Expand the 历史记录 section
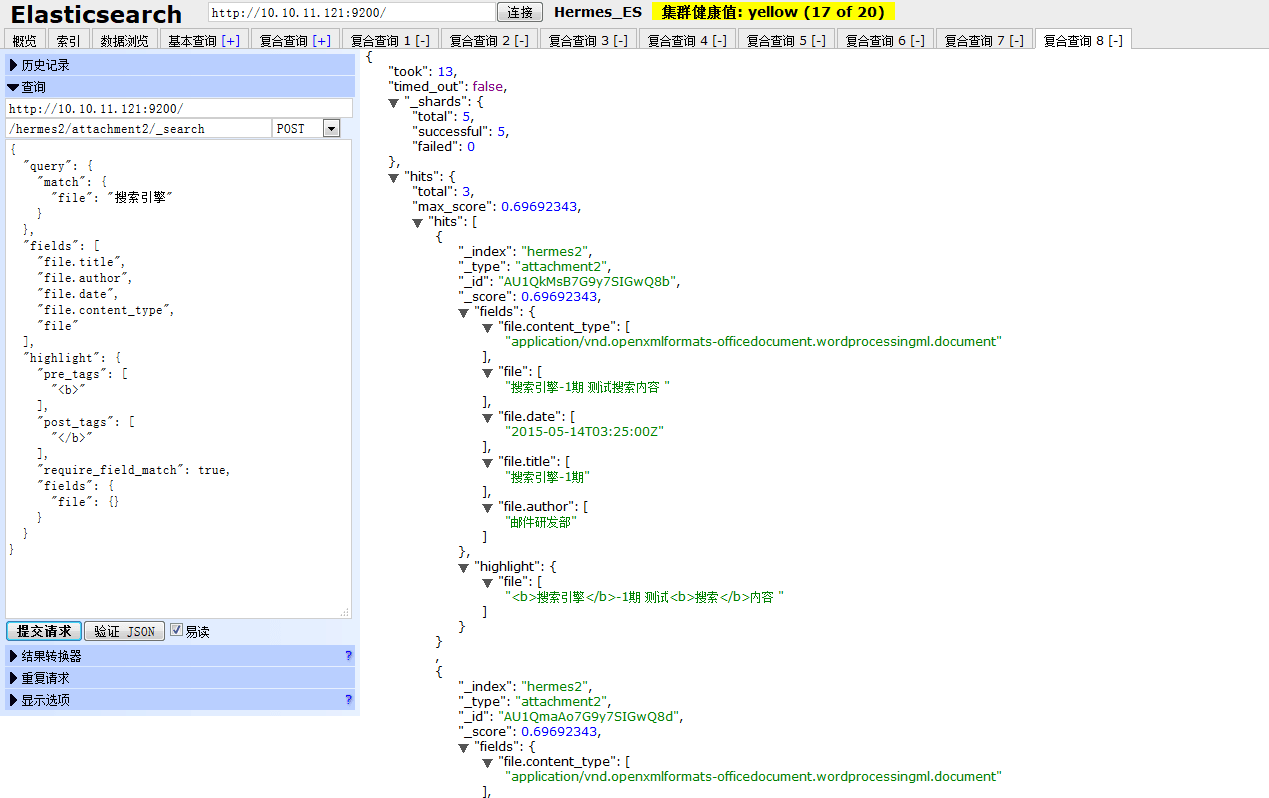 (x=180, y=65)
